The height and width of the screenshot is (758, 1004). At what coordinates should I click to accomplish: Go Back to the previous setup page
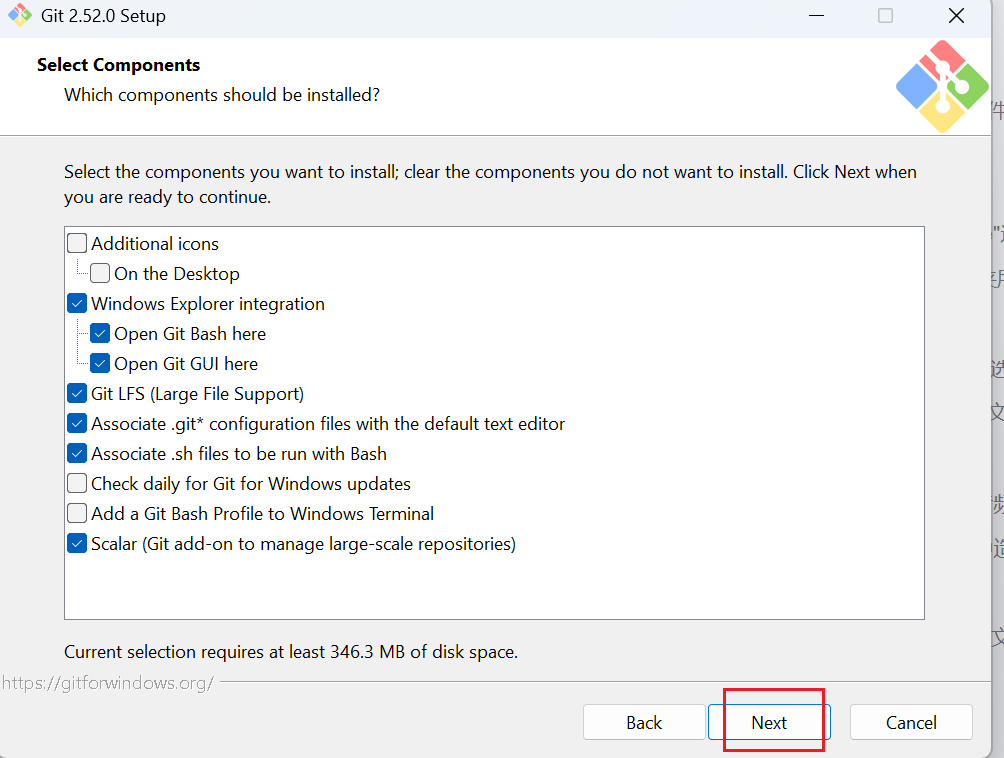coord(644,722)
